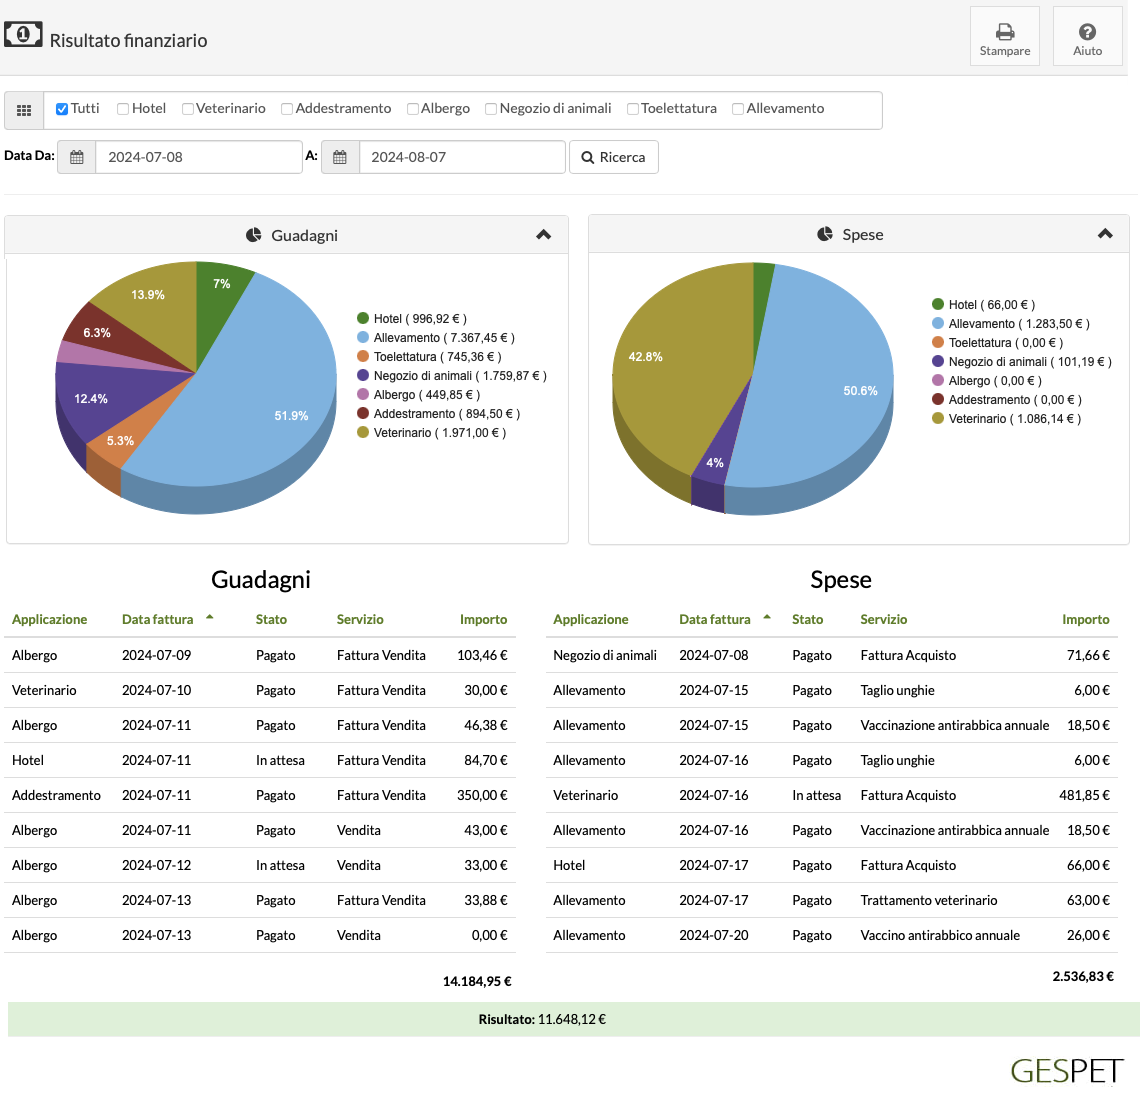Open the end date calendar icon

coord(340,157)
